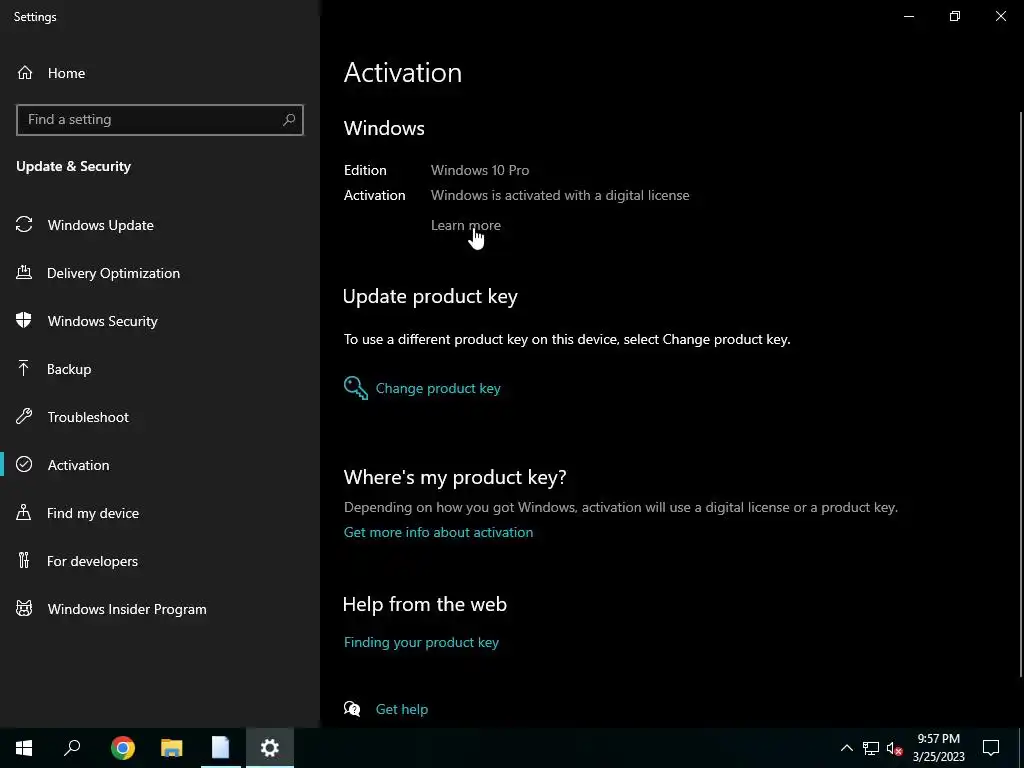The height and width of the screenshot is (768, 1024).
Task: Click the Windows Update sync arrows icon
Action: [x=24, y=225]
